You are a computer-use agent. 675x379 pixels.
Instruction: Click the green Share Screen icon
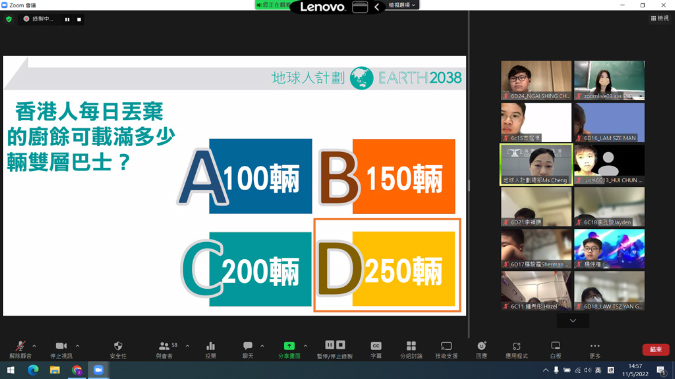(x=289, y=349)
